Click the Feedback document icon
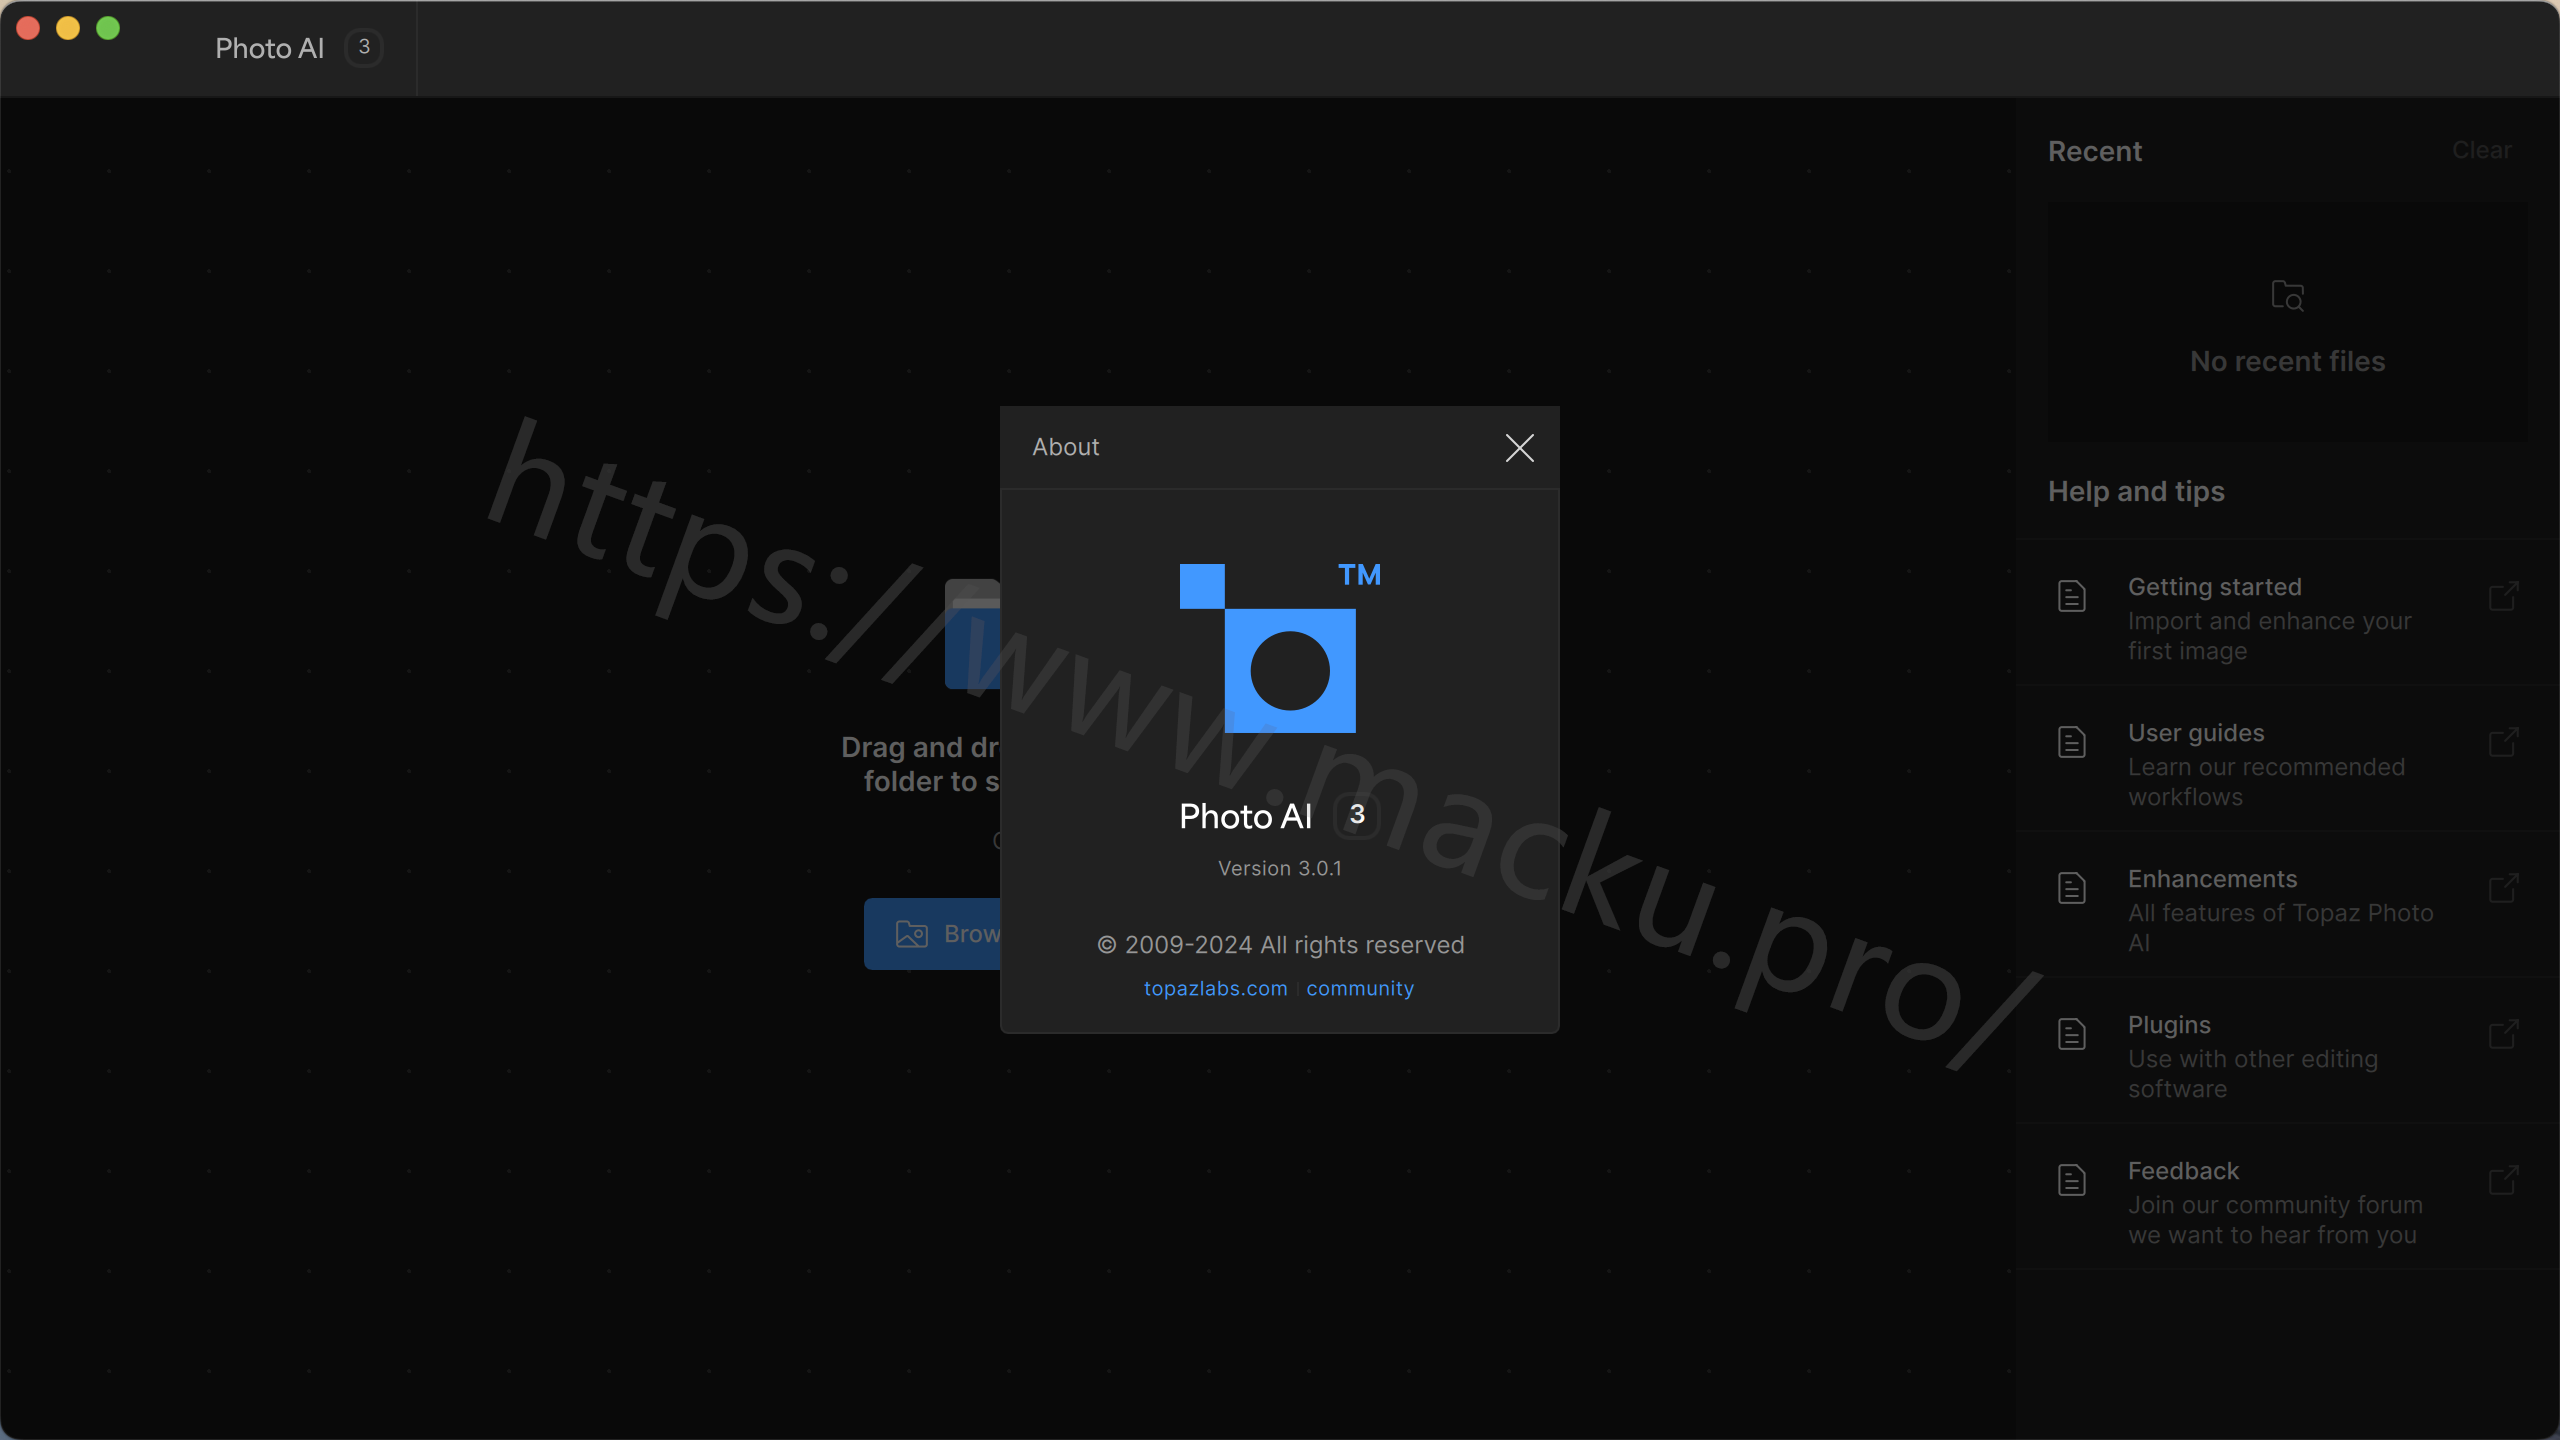2560x1440 pixels. pos(2072,1180)
